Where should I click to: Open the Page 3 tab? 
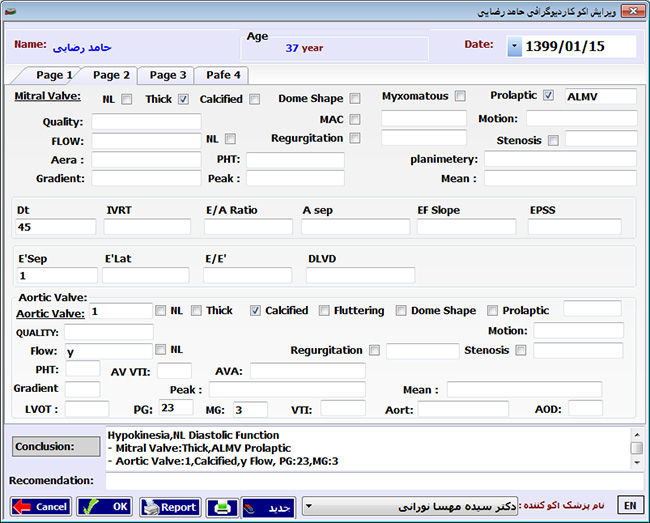(x=167, y=75)
